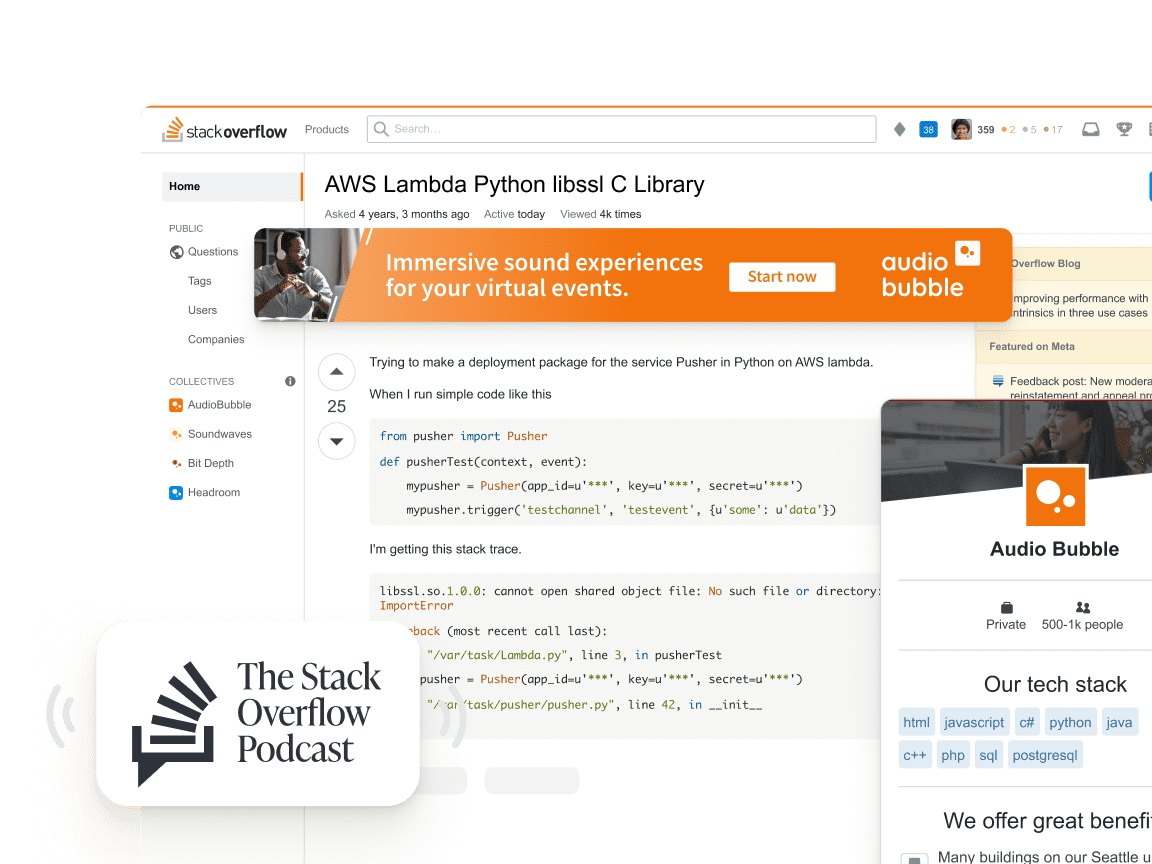Focus the Search input field
This screenshot has width=1152, height=864.
[622, 129]
